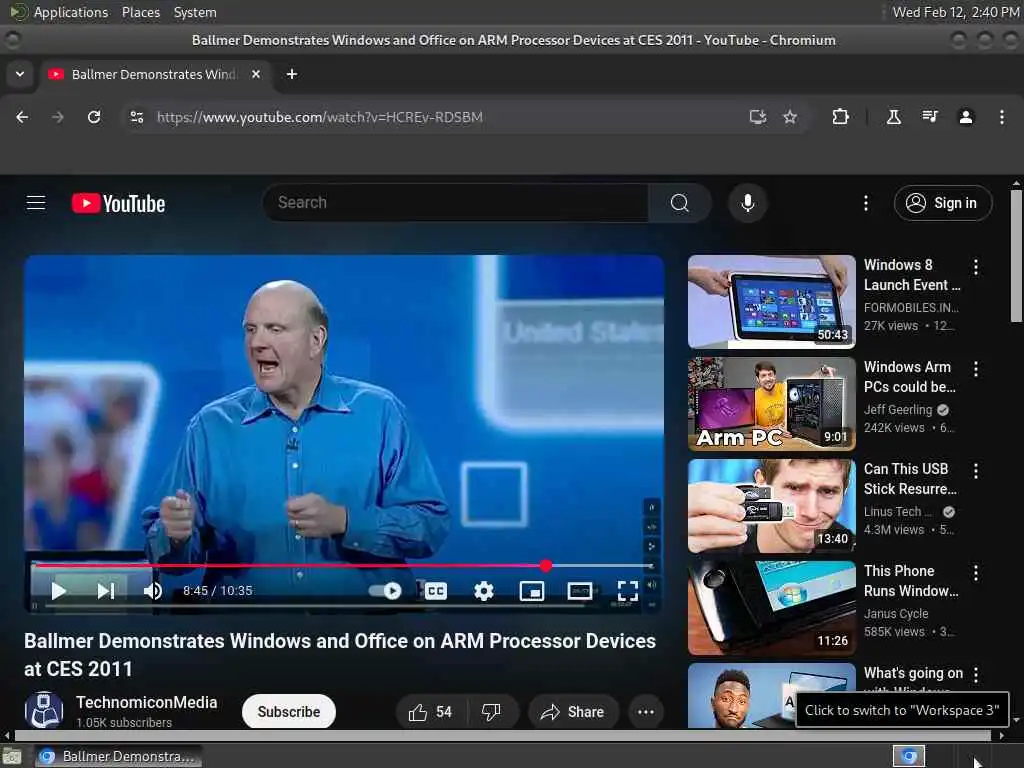Open the System menu
Viewport: 1024px width, 768px height.
tap(195, 12)
